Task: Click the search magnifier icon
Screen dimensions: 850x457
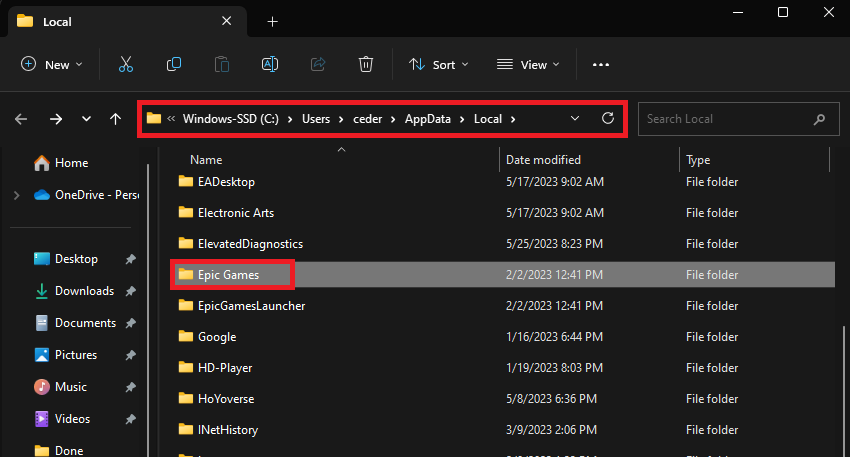Action: tap(820, 119)
